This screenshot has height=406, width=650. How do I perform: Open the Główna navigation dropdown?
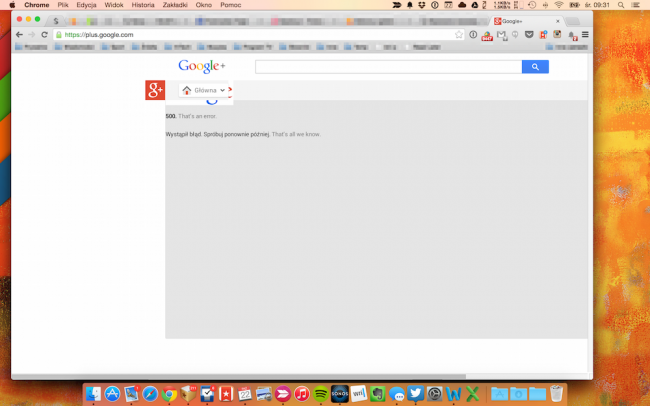(x=204, y=90)
